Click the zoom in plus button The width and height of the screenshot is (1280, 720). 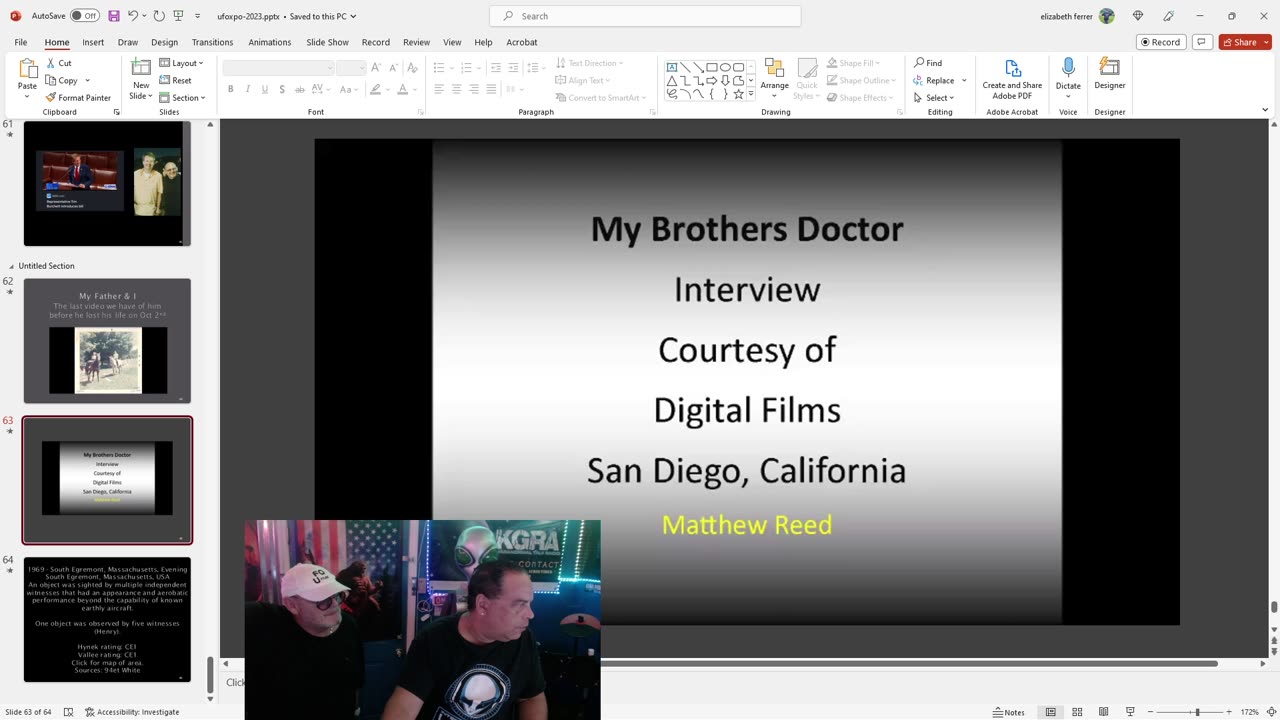(1229, 712)
